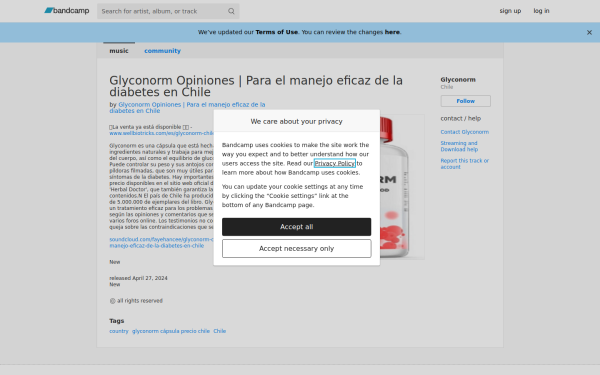Follow Glyconorm with the Follow button
Image resolution: width=600 pixels, height=375 pixels.
point(465,101)
